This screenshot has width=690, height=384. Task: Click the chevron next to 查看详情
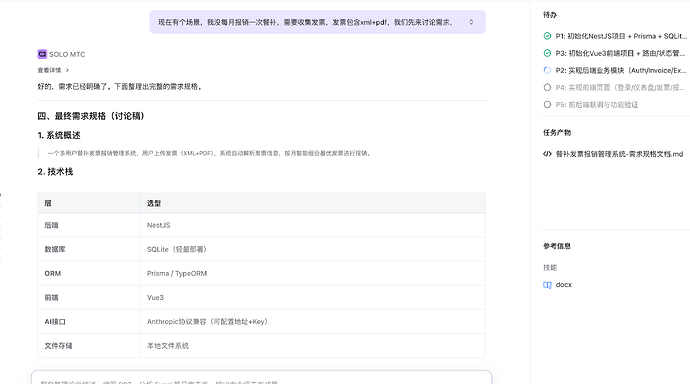pyautogui.click(x=67, y=70)
